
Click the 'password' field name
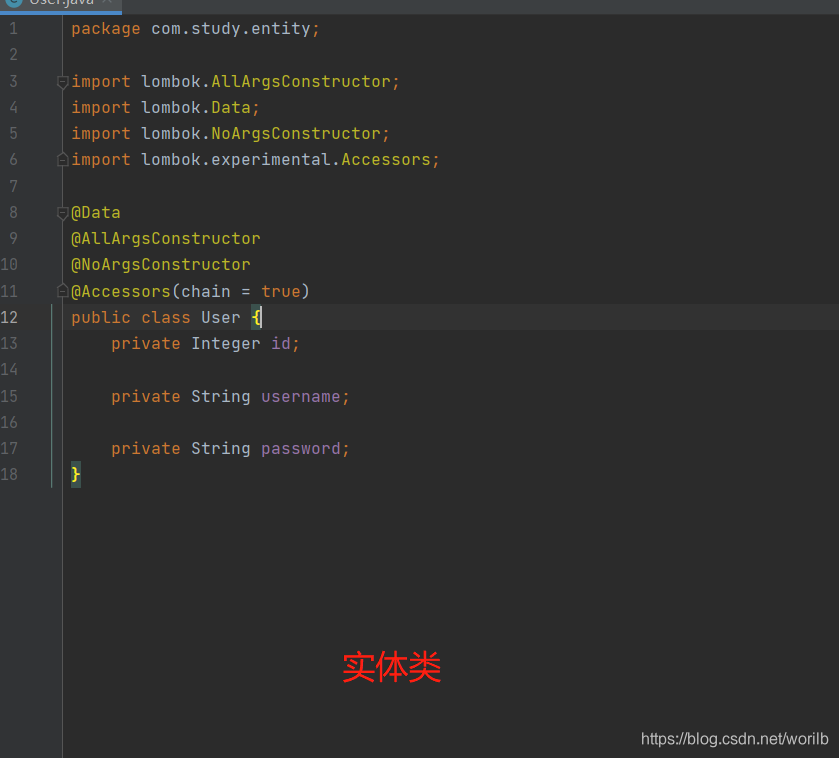301,449
